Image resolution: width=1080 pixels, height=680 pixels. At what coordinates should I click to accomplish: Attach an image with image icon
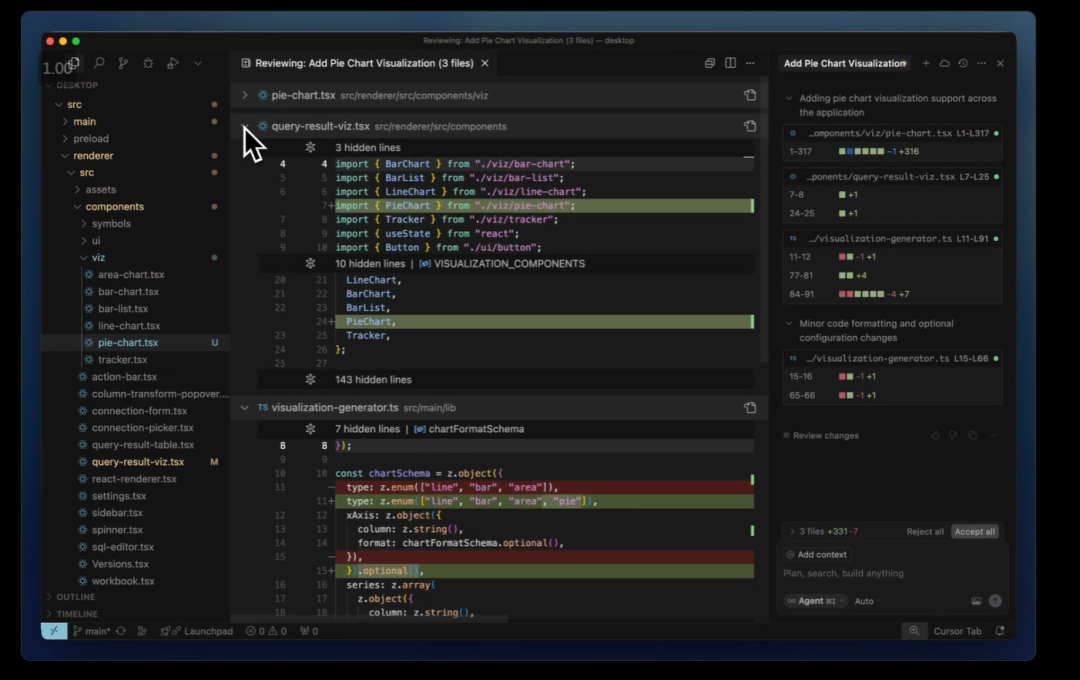[x=976, y=601]
